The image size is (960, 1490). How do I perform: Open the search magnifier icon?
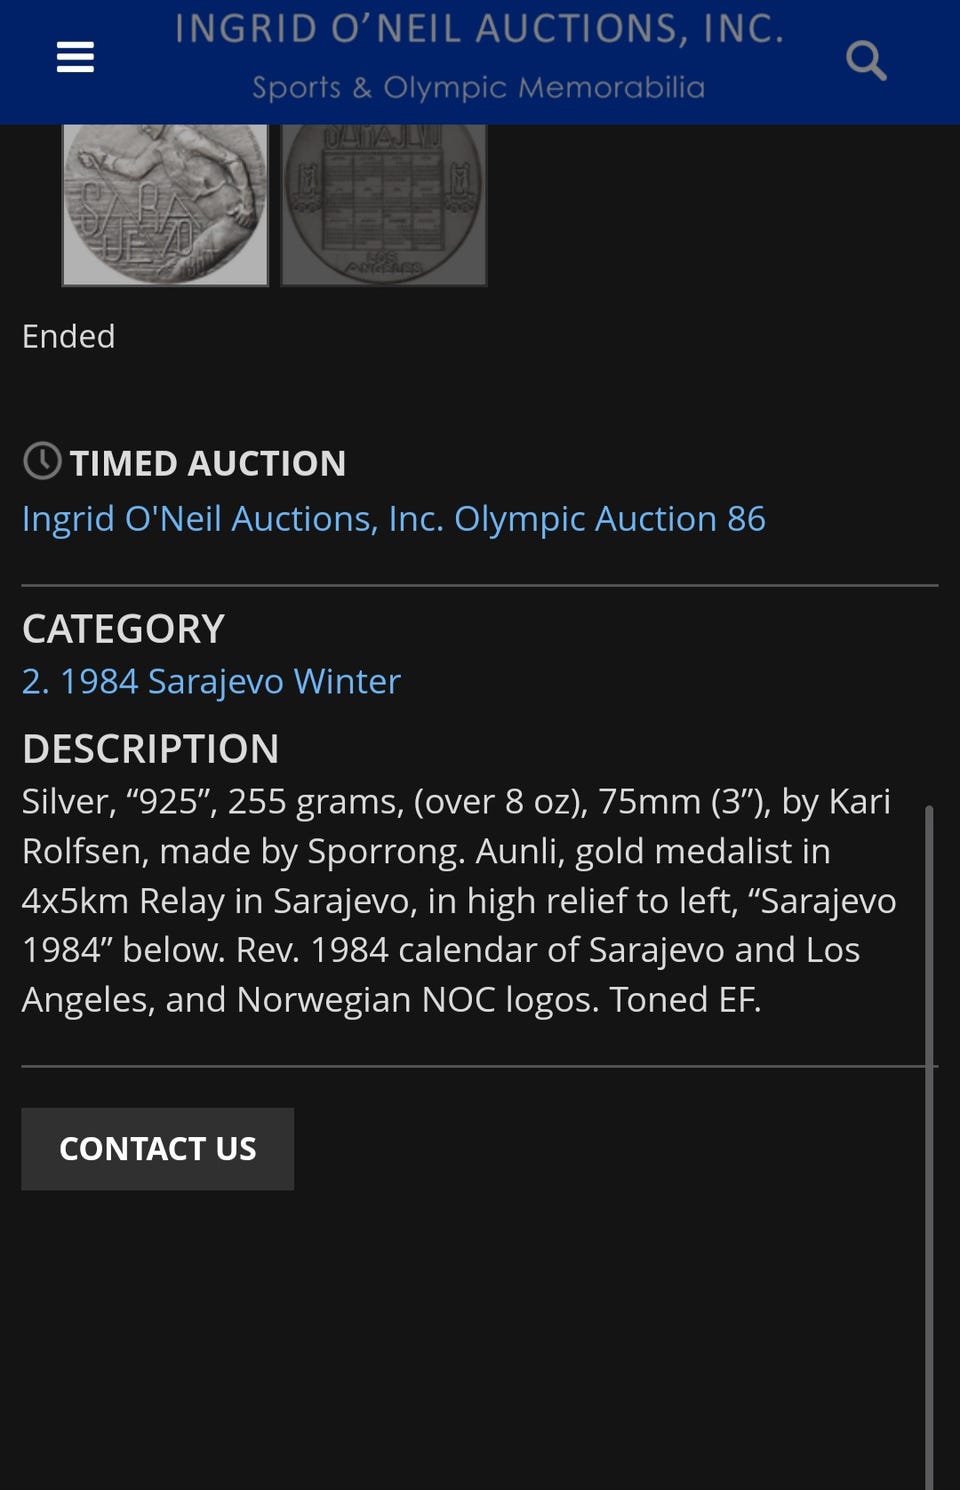(866, 60)
